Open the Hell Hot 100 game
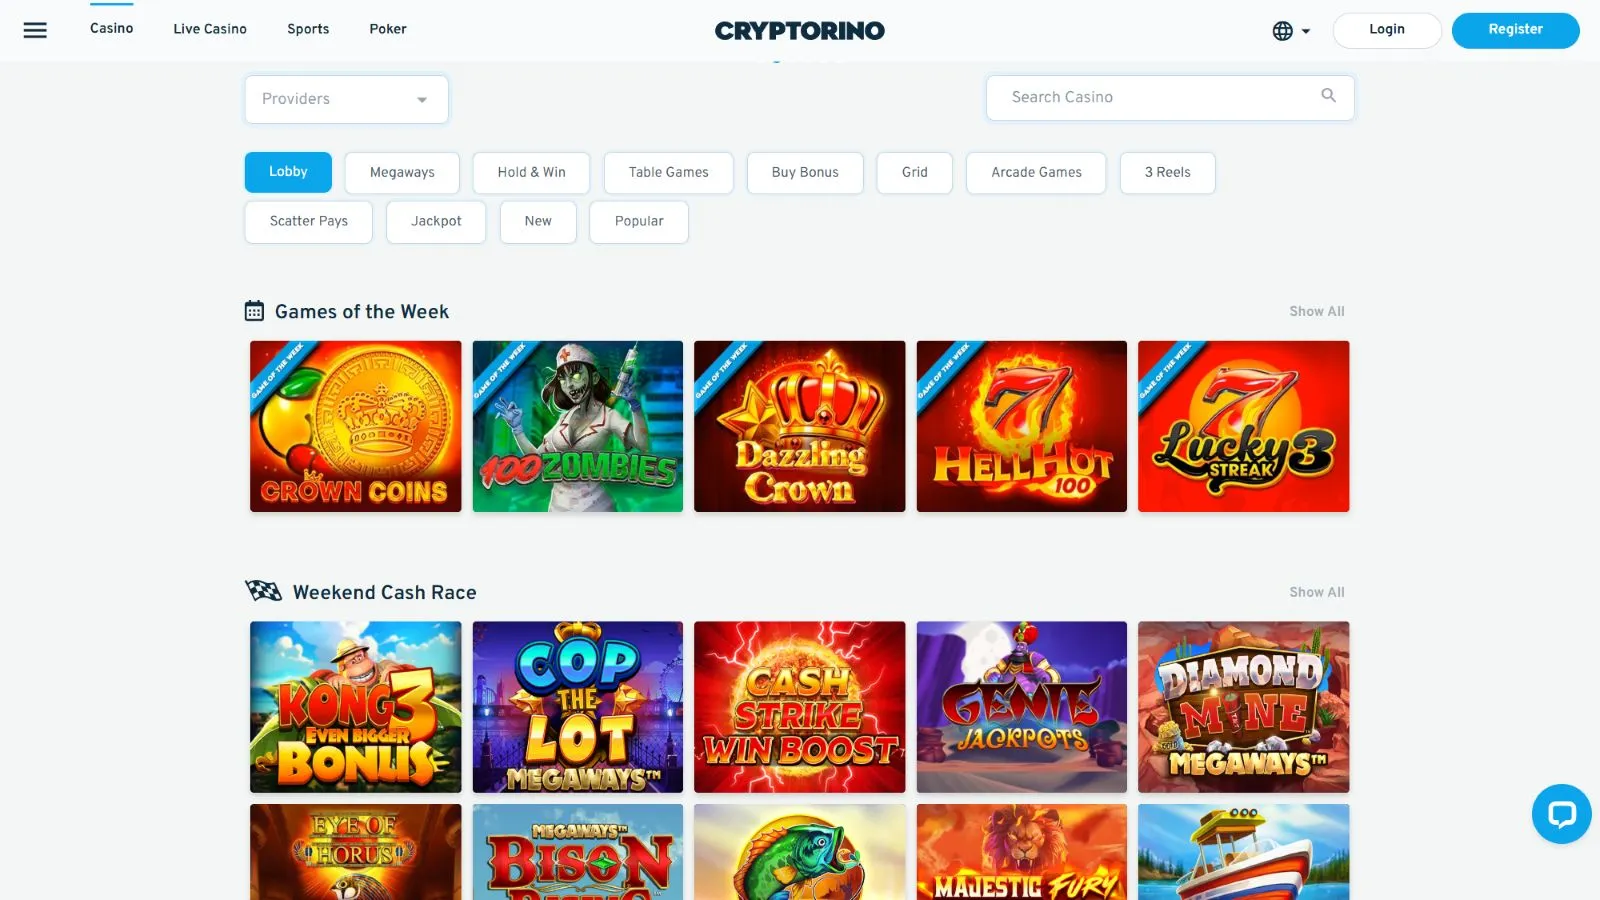 pyautogui.click(x=1021, y=426)
